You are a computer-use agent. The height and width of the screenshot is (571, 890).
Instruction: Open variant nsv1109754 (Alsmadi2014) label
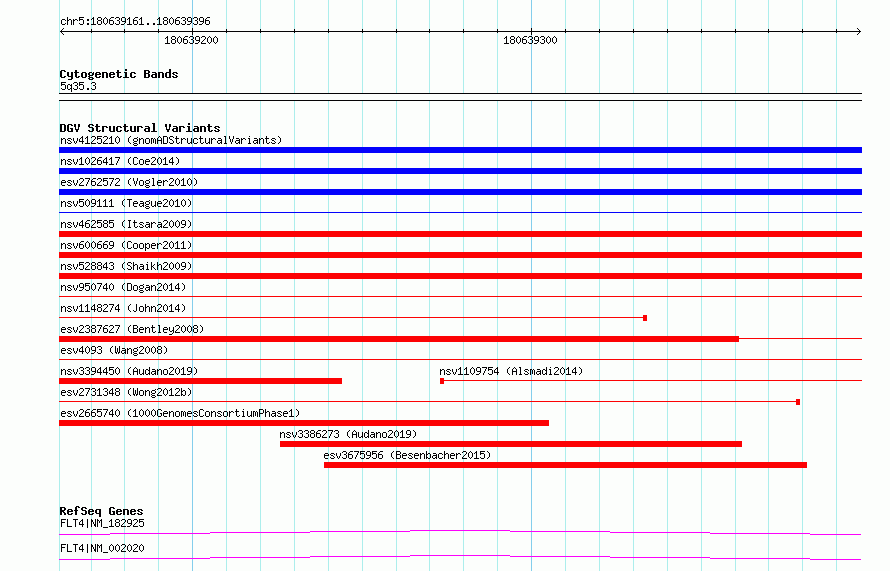tap(511, 371)
